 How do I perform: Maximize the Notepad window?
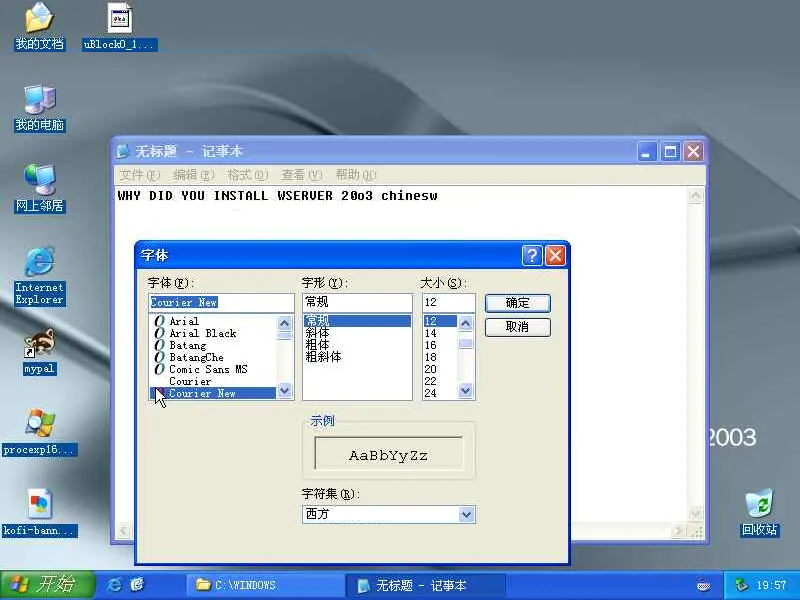(x=670, y=151)
